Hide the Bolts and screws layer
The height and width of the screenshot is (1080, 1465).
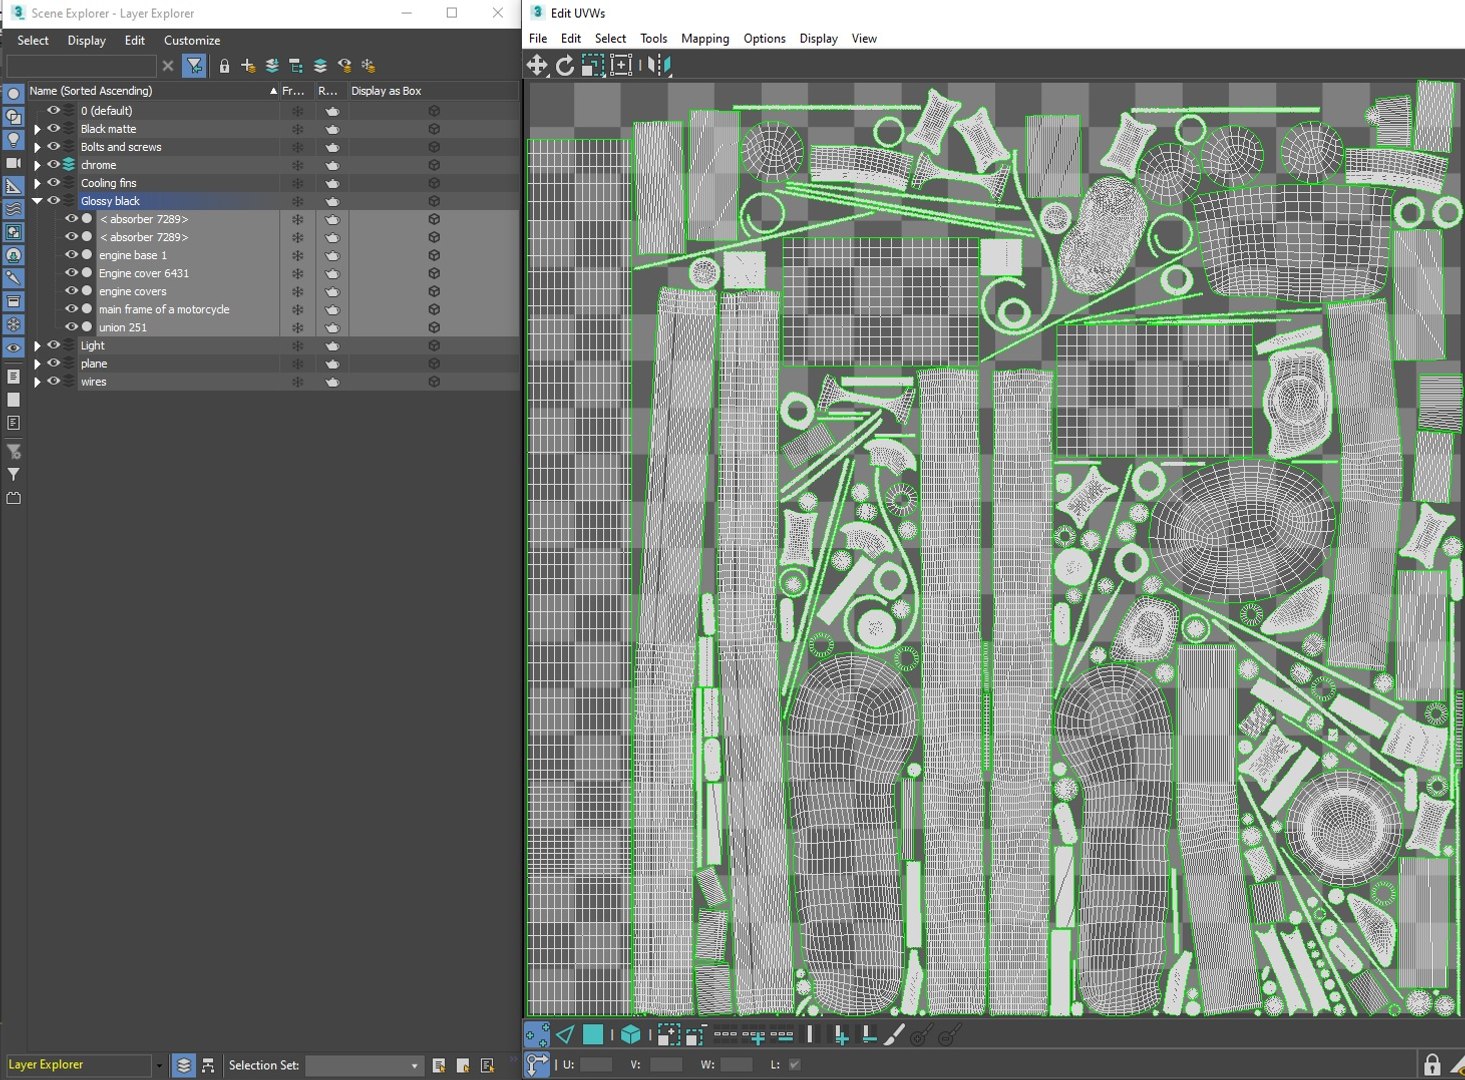(54, 147)
